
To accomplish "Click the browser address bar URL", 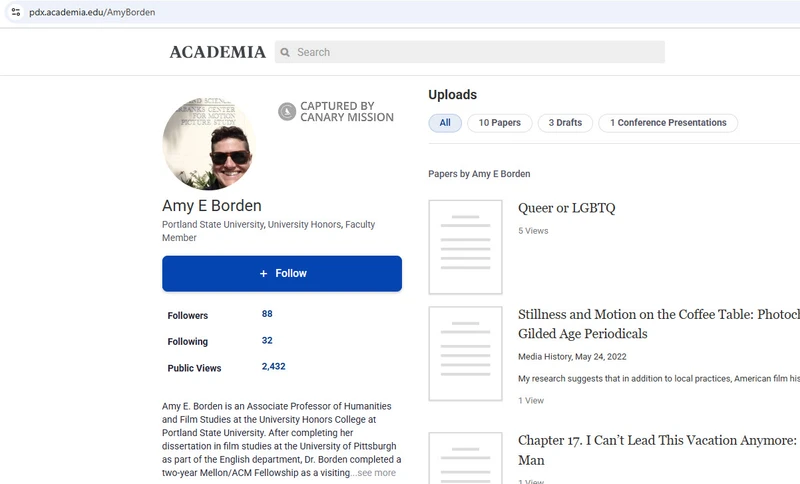I will click(x=92, y=12).
